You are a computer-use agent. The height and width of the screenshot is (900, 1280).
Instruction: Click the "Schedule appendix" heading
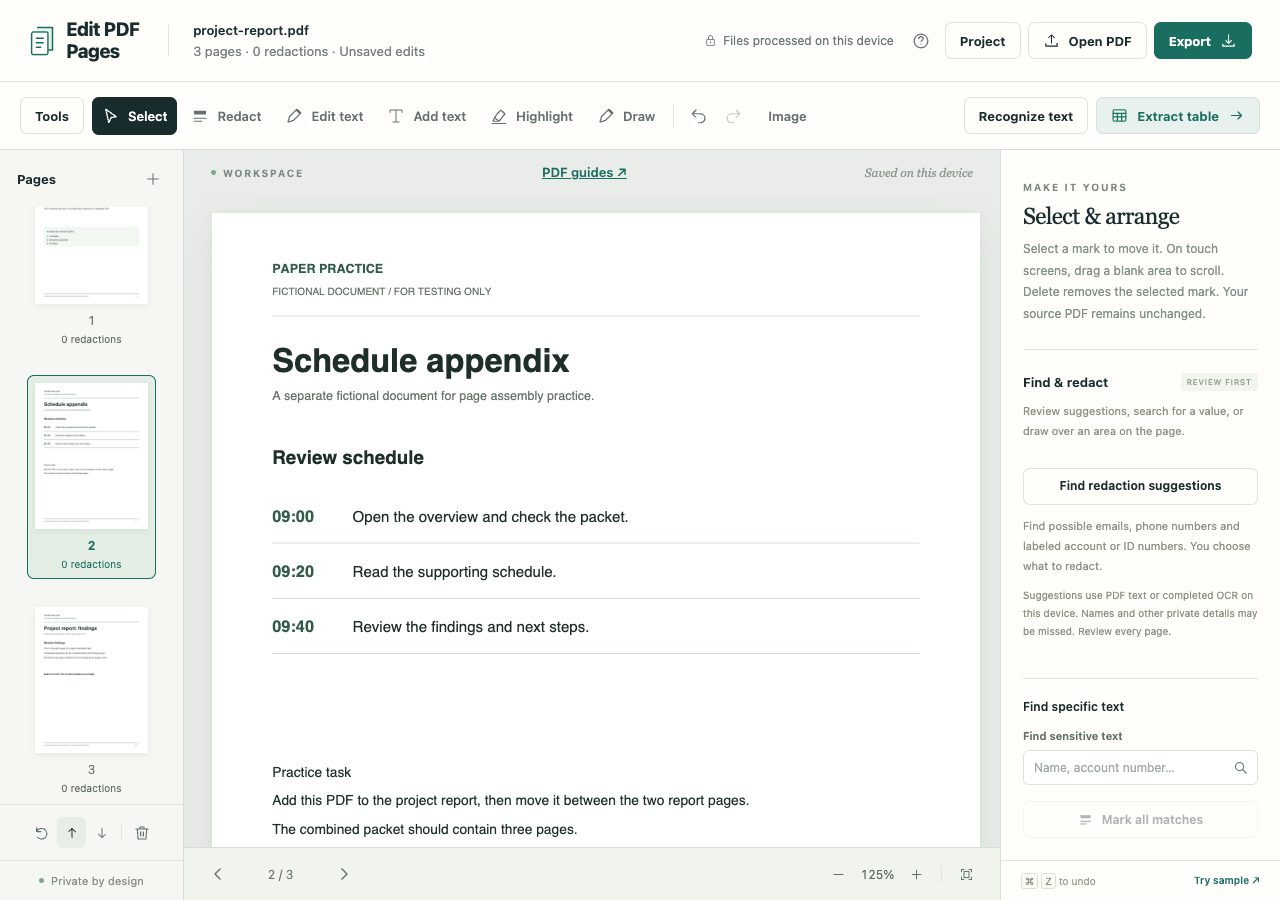point(421,360)
